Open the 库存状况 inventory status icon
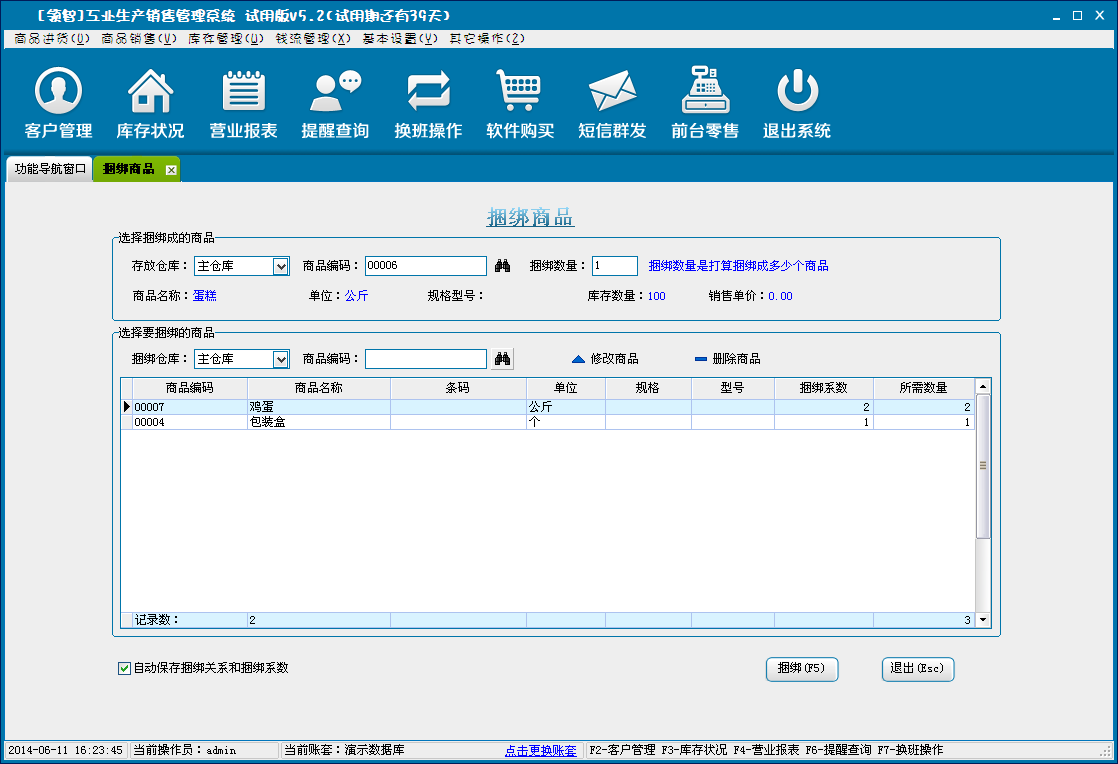Screen dimensions: 1118x764 click(150, 102)
